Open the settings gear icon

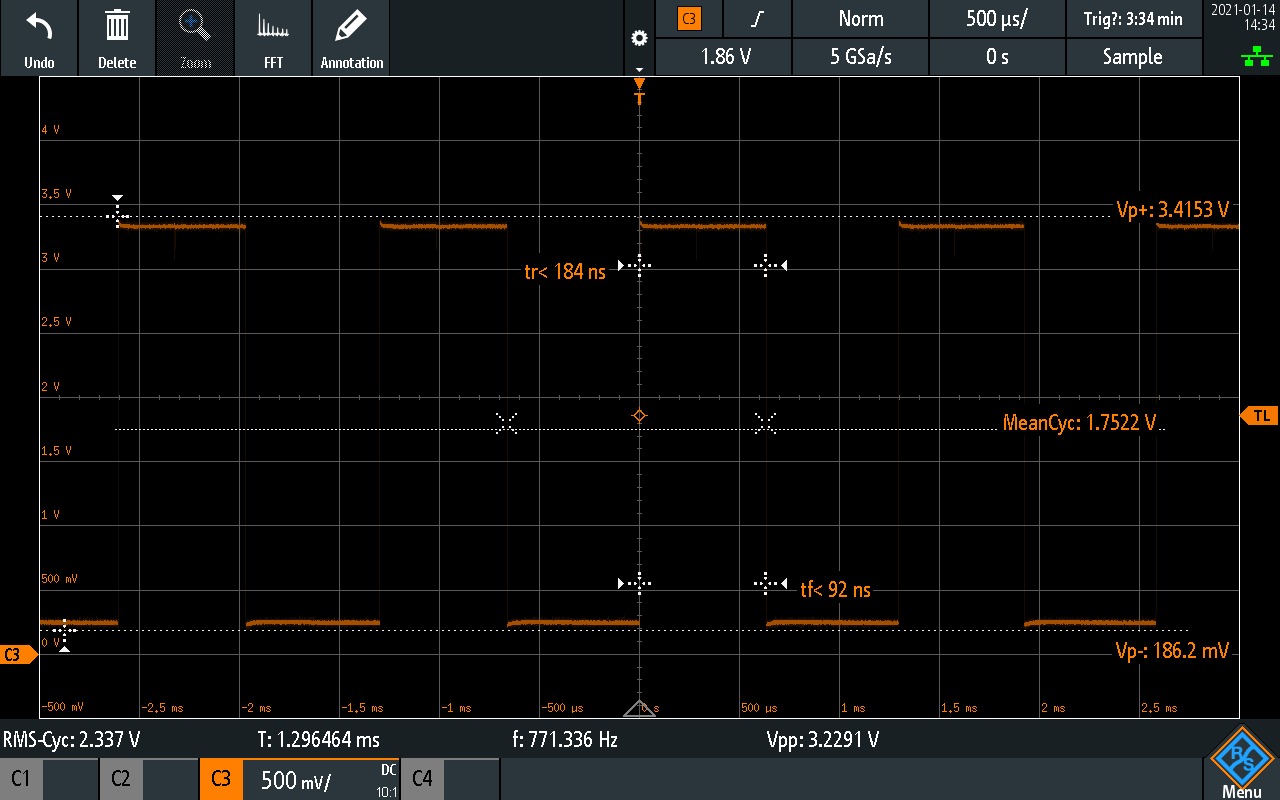[x=639, y=38]
